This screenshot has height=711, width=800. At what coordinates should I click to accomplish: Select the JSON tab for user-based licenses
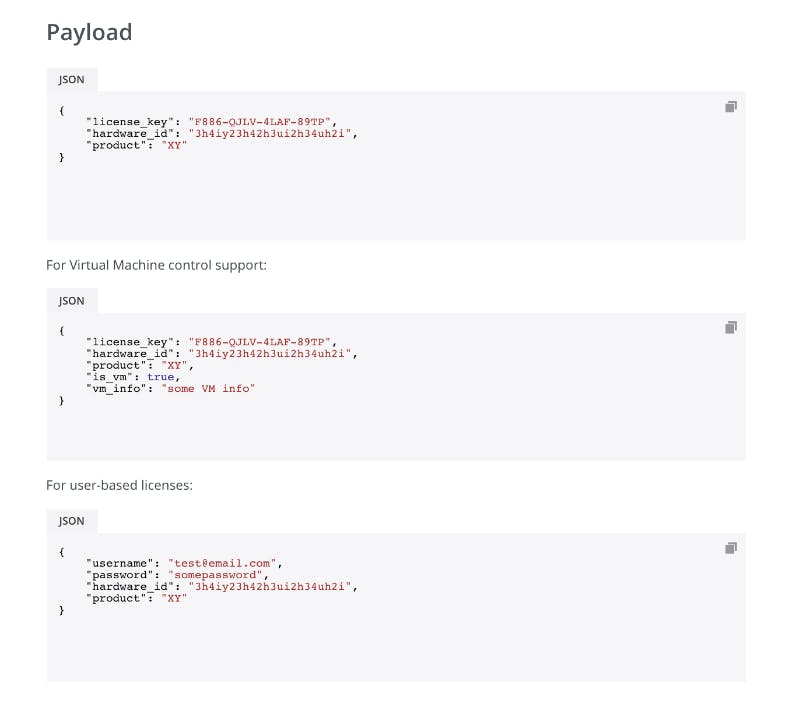(x=71, y=521)
